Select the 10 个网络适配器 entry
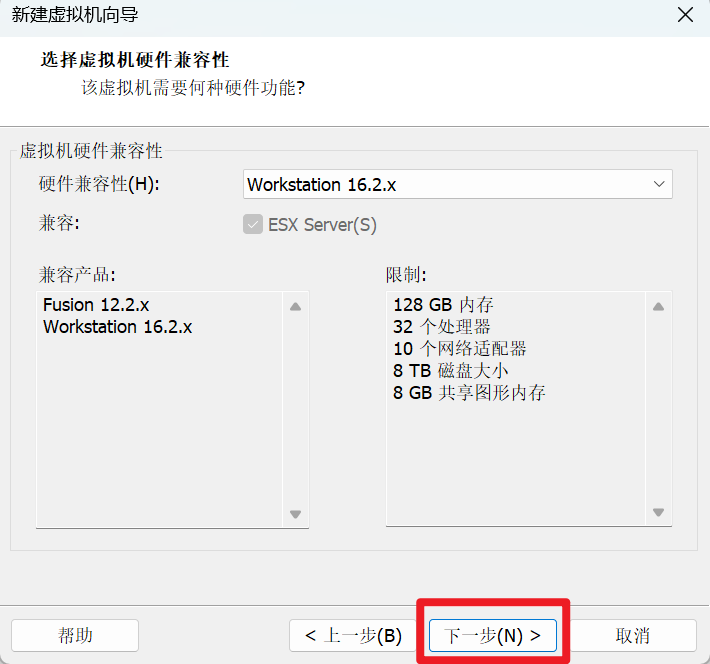Screen dimensions: 710x664 pos(460,349)
